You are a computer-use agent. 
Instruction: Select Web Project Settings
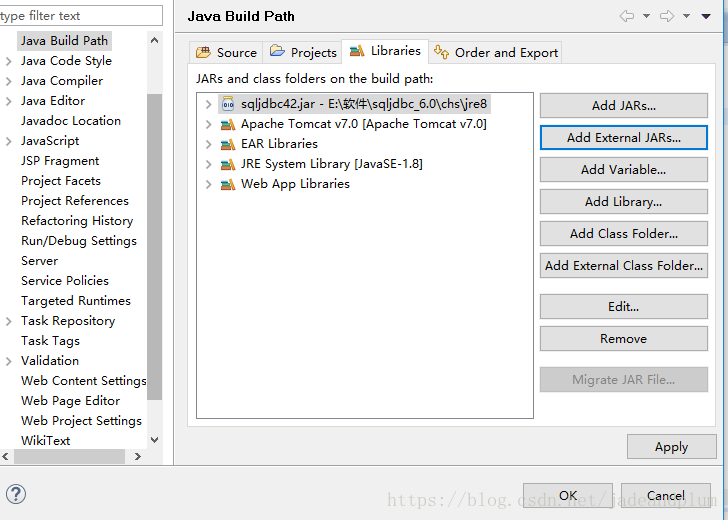click(x=81, y=421)
